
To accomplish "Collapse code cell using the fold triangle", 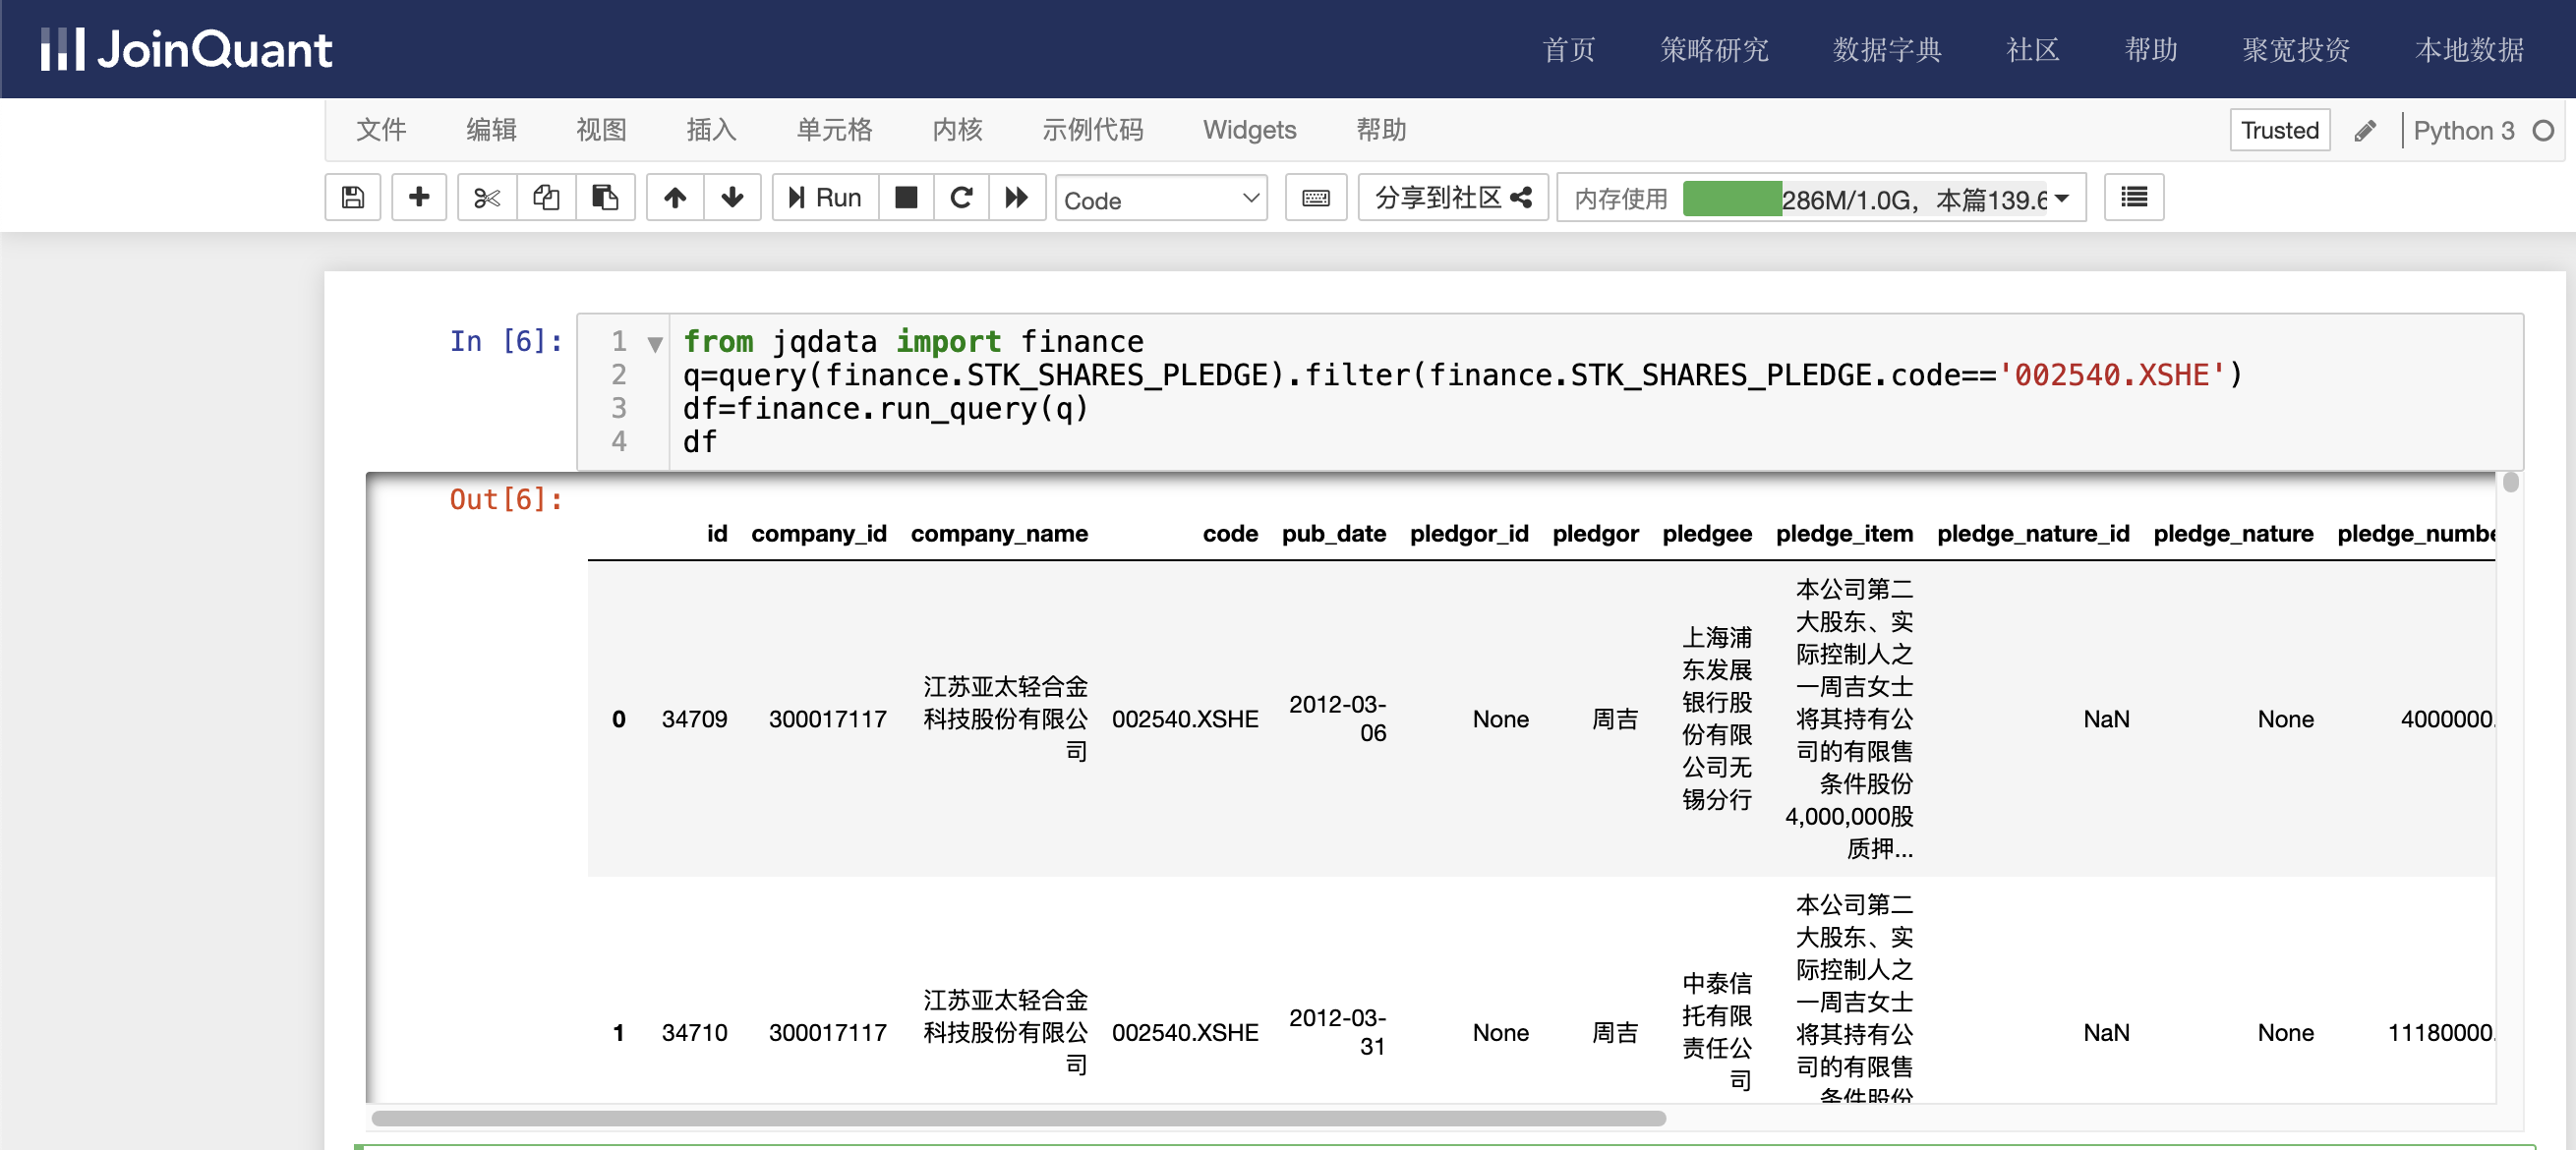I will [x=655, y=344].
